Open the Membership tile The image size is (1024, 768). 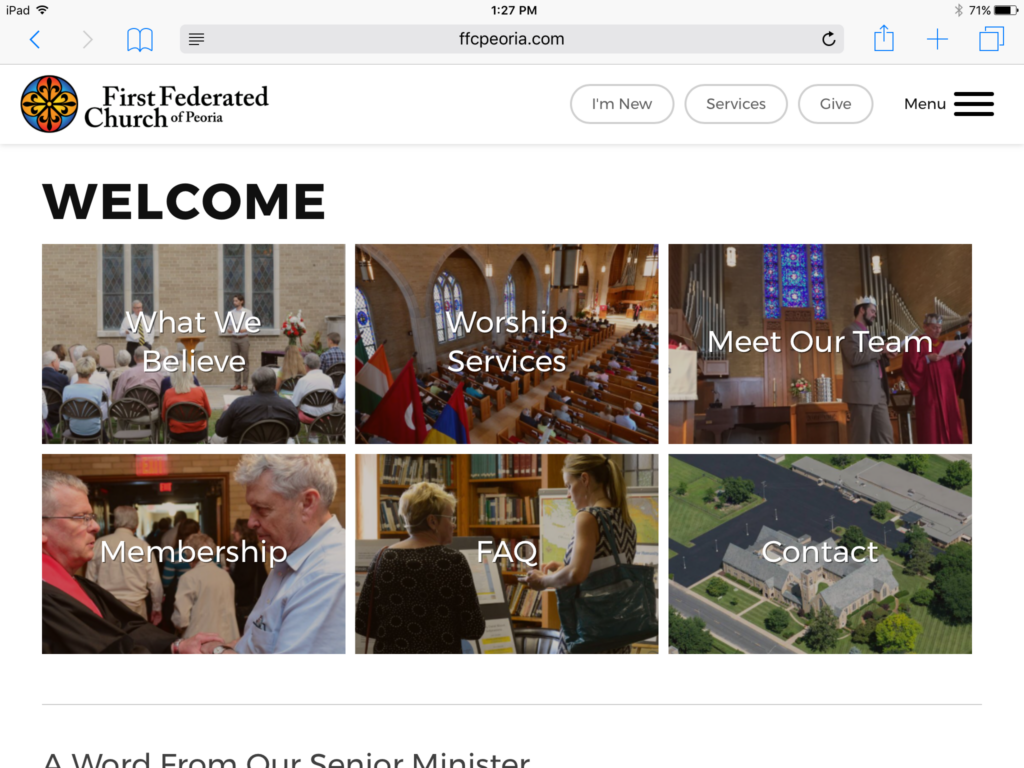click(x=193, y=554)
